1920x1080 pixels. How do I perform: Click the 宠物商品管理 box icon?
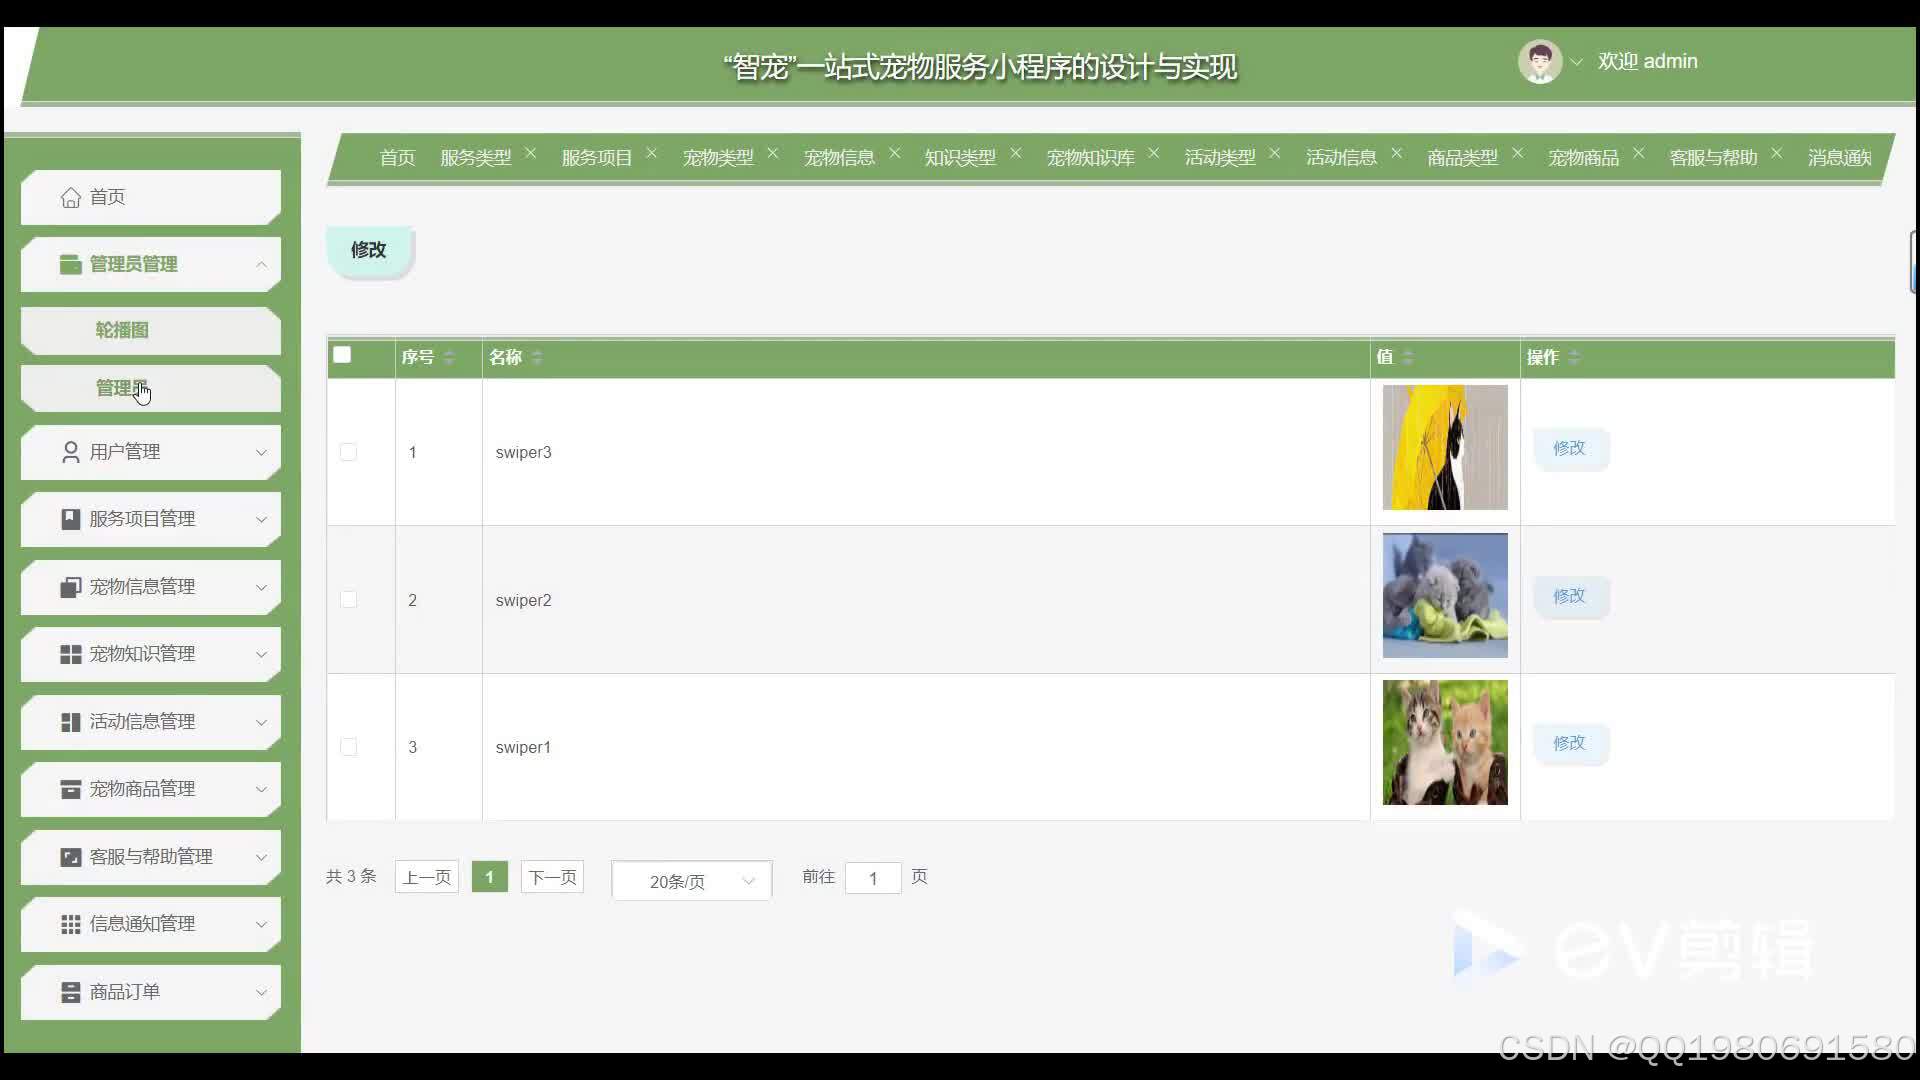[70, 789]
